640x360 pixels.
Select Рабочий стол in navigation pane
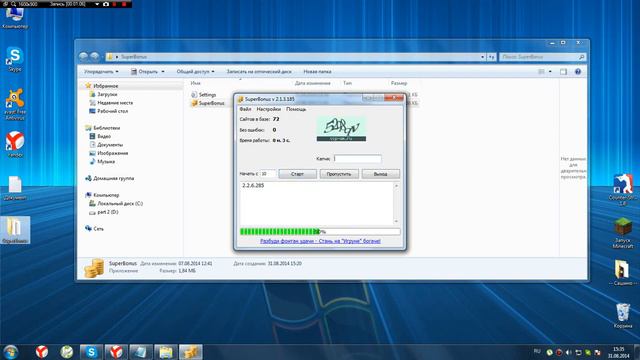click(x=108, y=111)
